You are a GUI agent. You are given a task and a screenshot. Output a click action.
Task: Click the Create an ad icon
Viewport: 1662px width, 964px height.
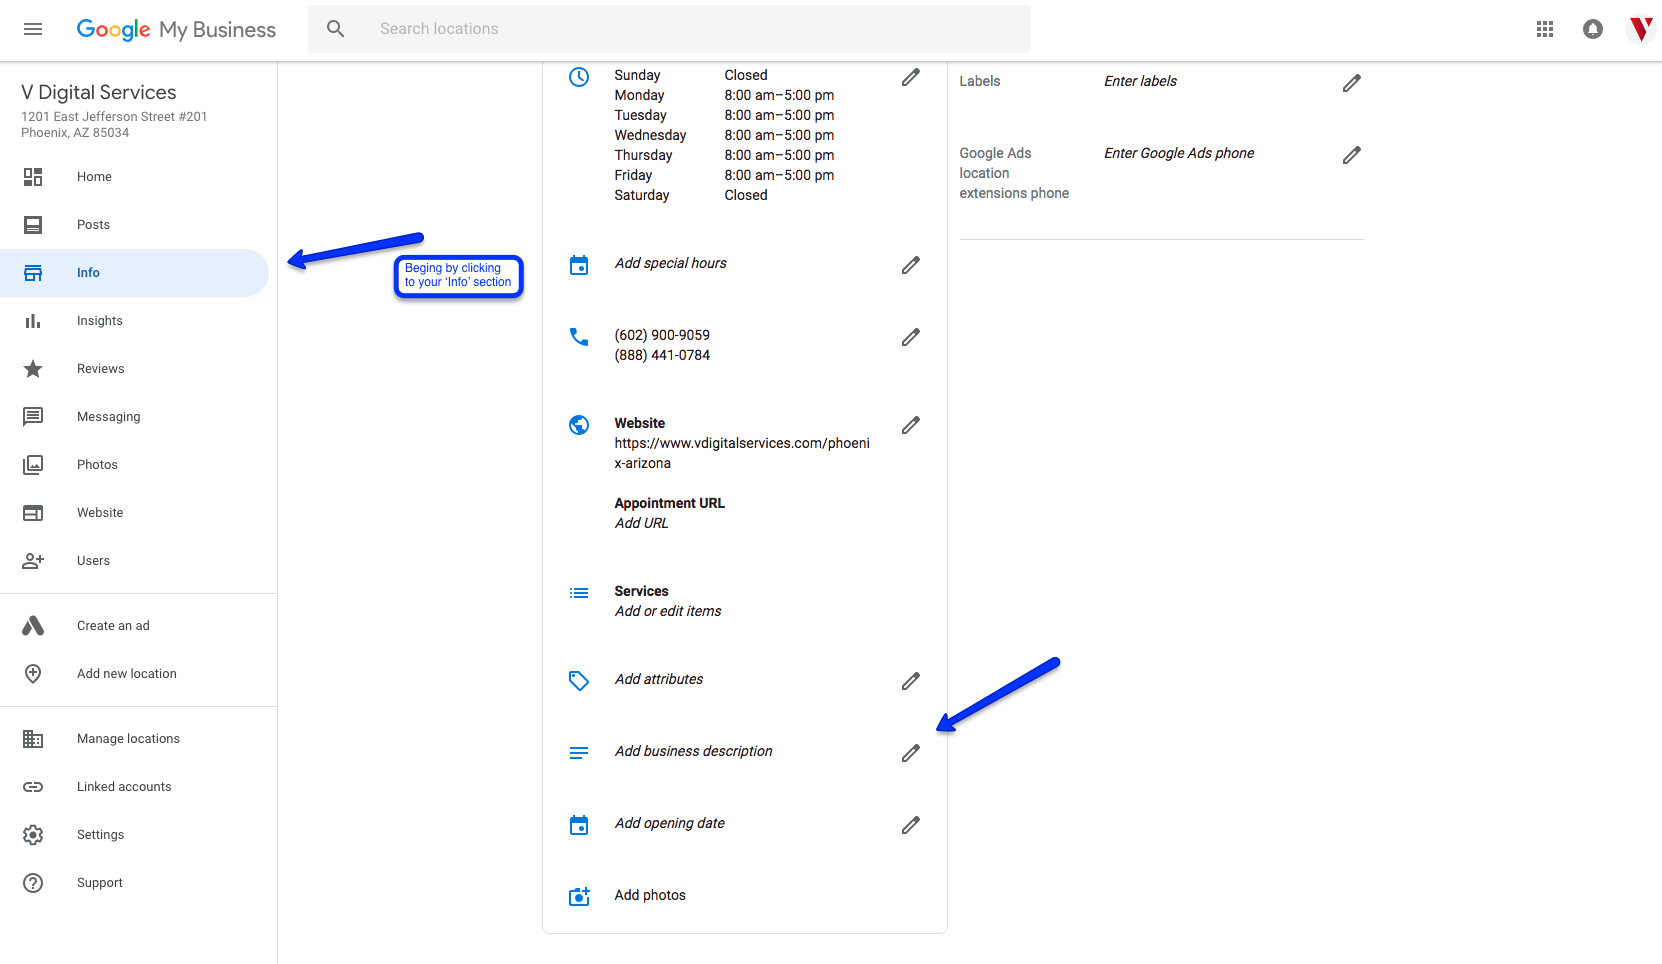click(x=33, y=626)
